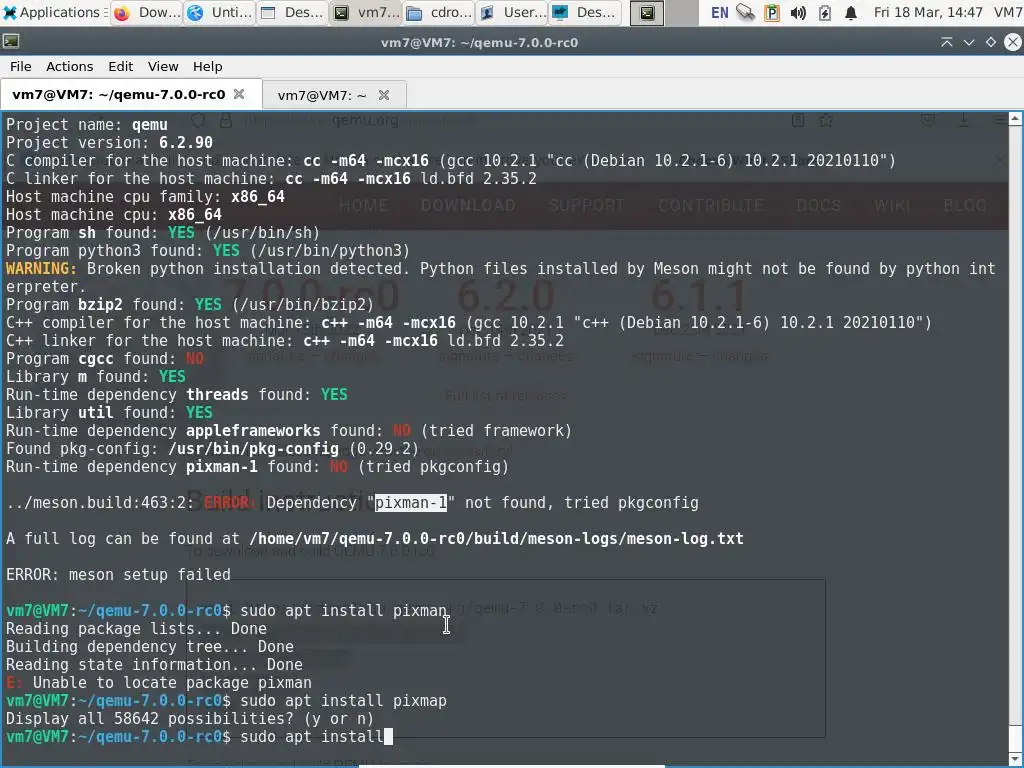Switch to the 'Unti...' browser taskbar window
The height and width of the screenshot is (768, 1024).
pos(220,12)
